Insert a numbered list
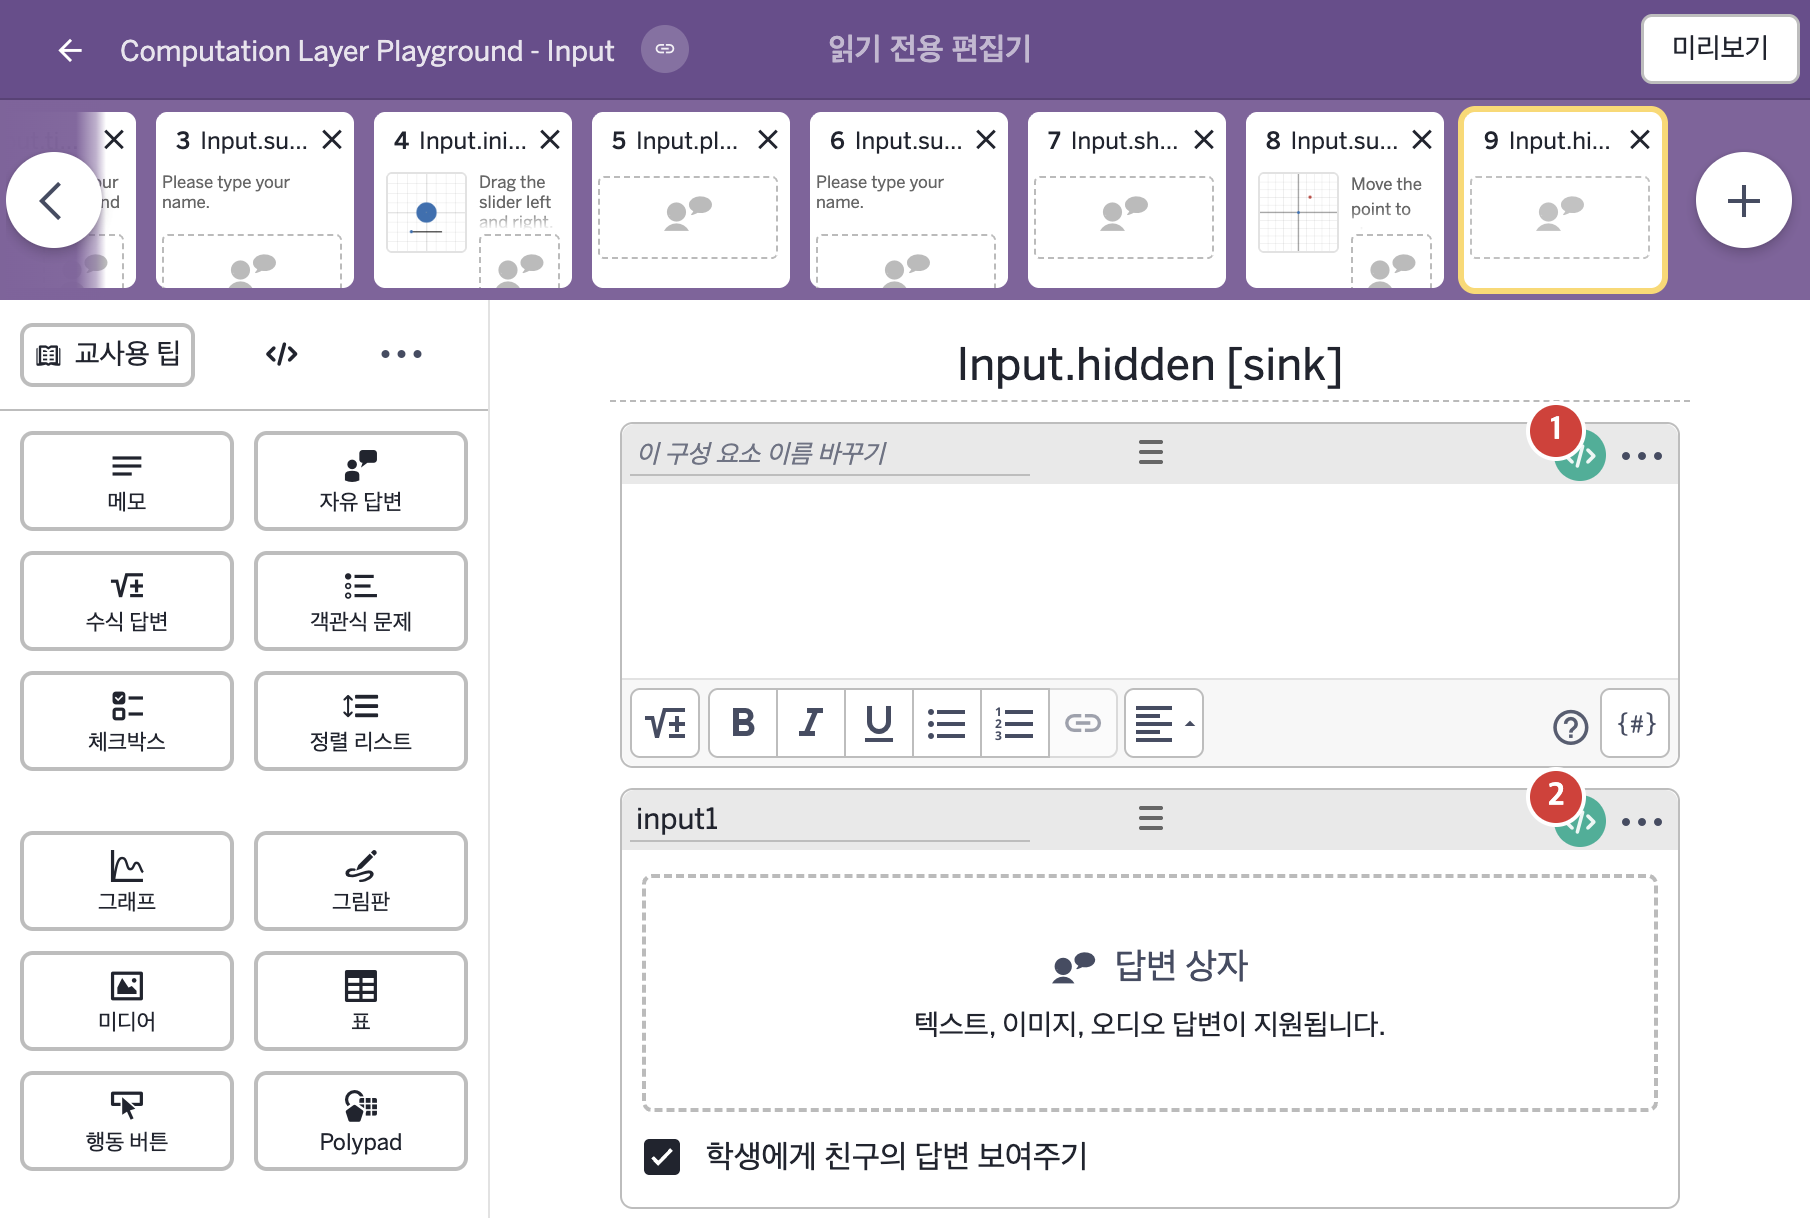Screen dimensions: 1810x1218 tap(1015, 723)
